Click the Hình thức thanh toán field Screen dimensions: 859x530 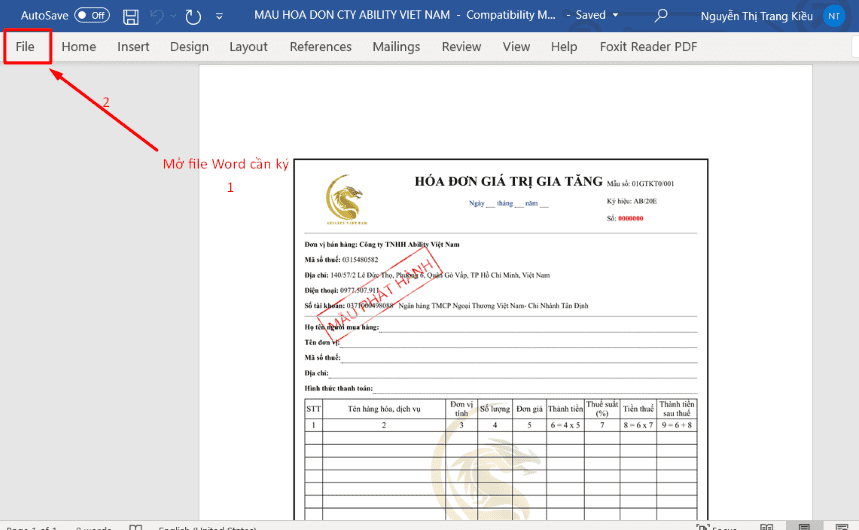click(x=501, y=389)
